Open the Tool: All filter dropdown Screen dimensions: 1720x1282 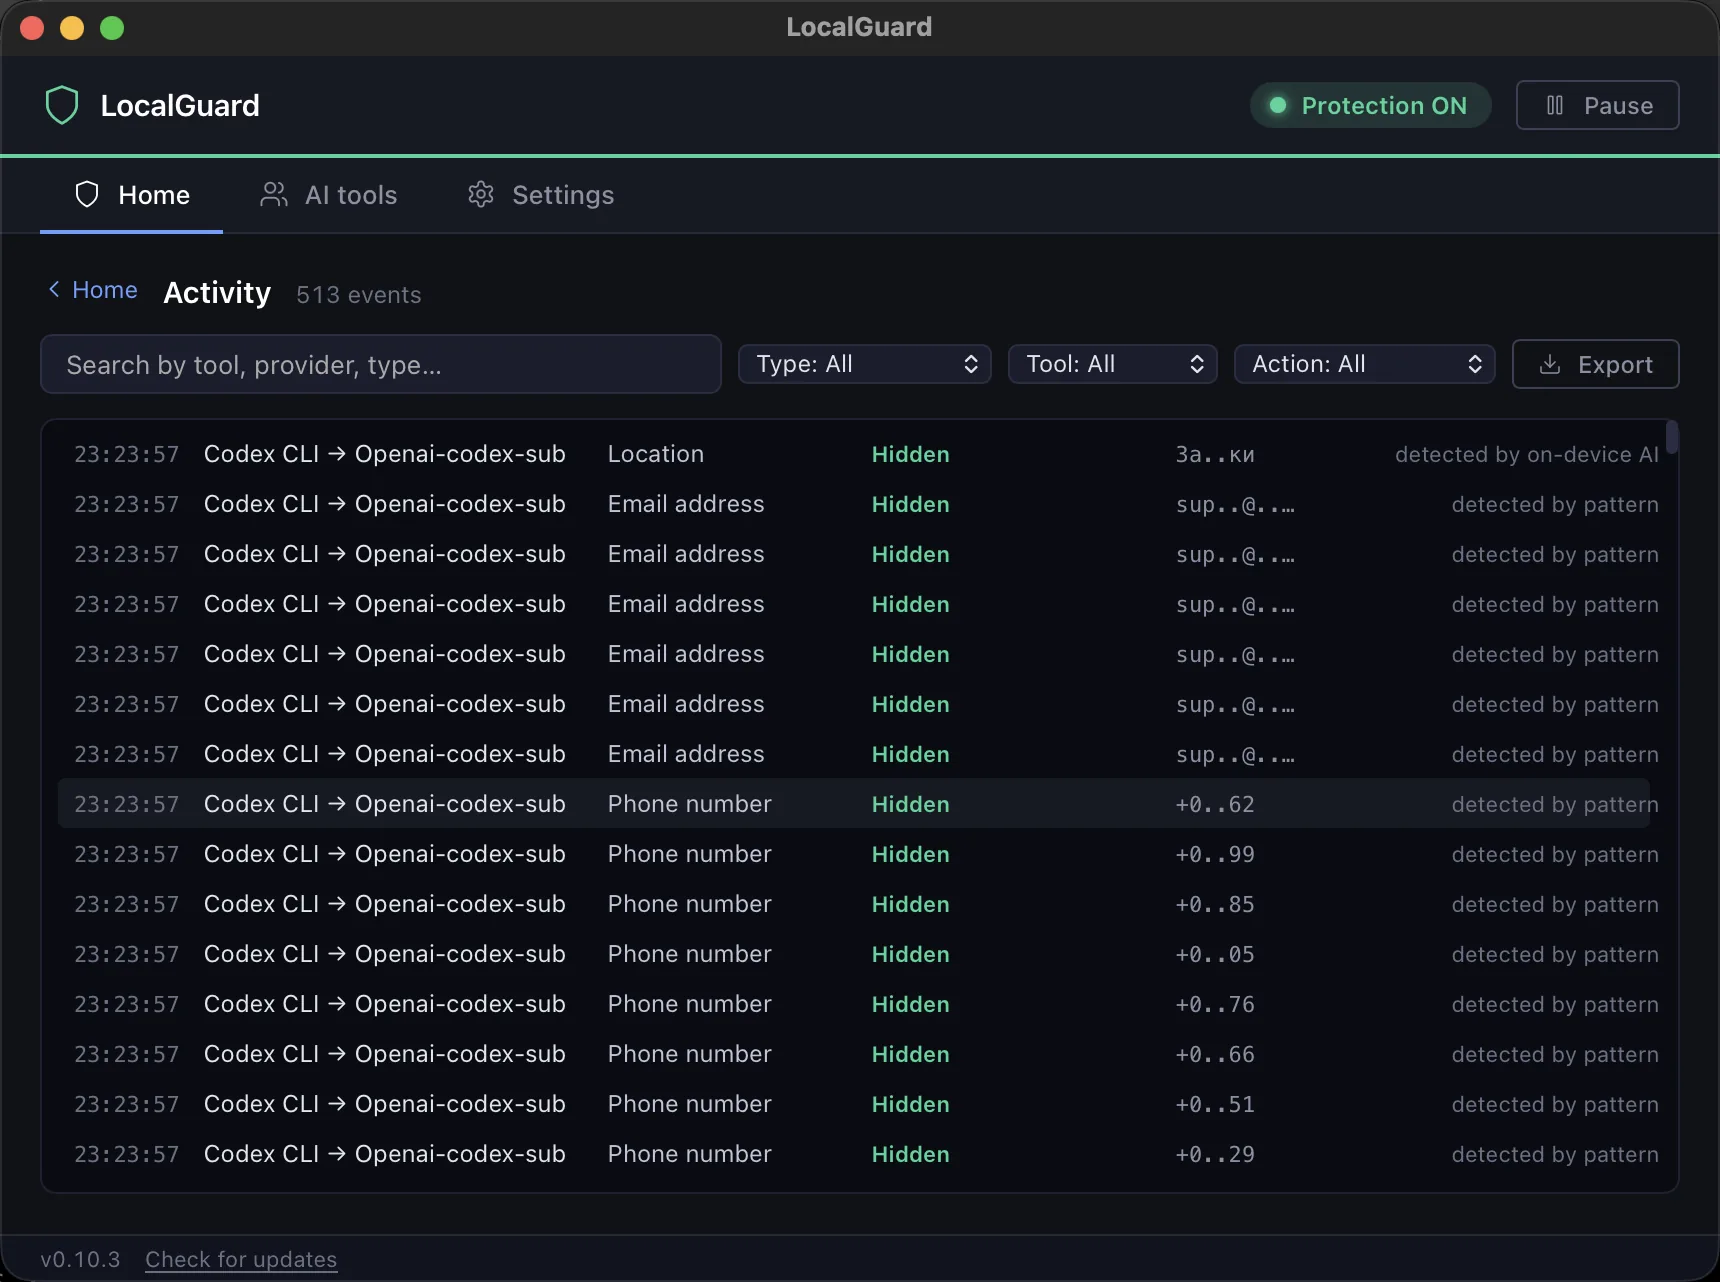click(x=1112, y=364)
